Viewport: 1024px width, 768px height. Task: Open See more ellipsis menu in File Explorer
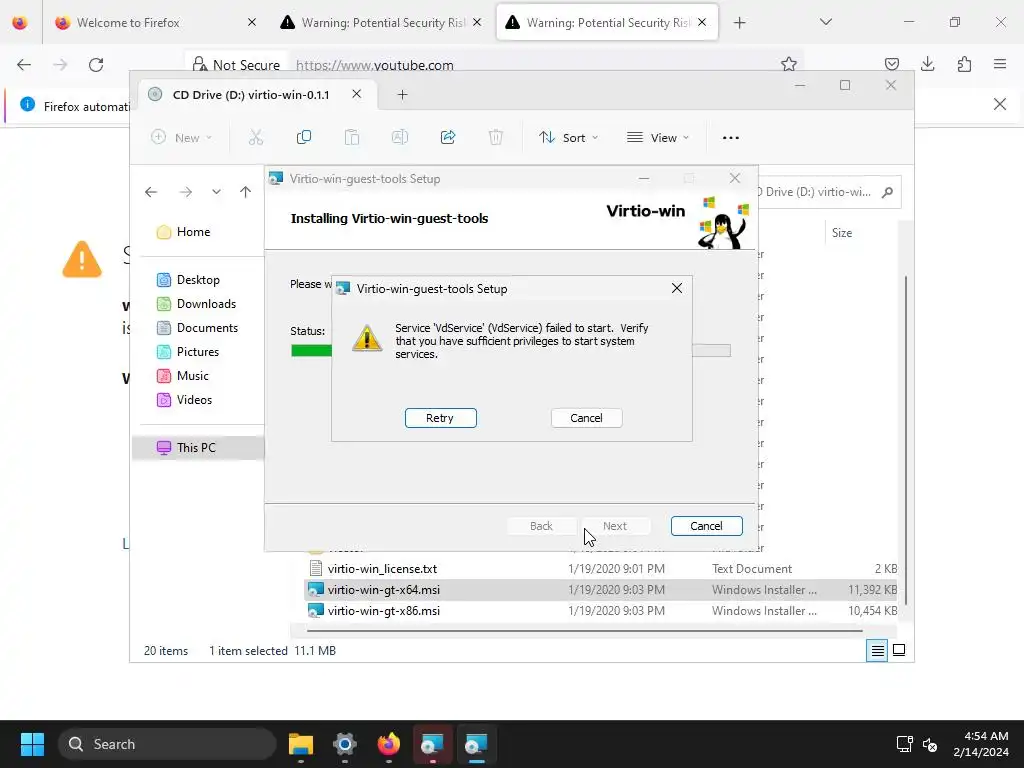731,138
